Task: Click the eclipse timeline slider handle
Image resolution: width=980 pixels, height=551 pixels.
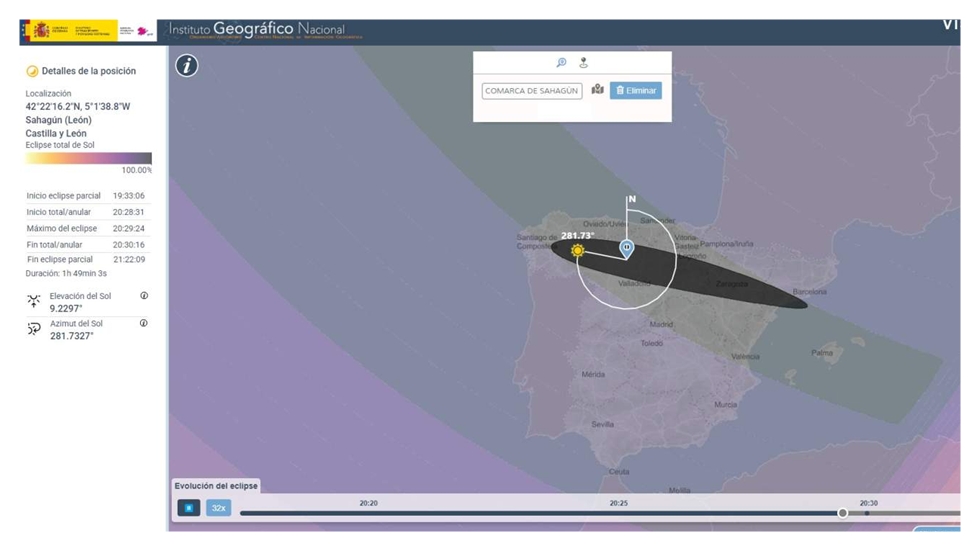Action: pos(842,513)
